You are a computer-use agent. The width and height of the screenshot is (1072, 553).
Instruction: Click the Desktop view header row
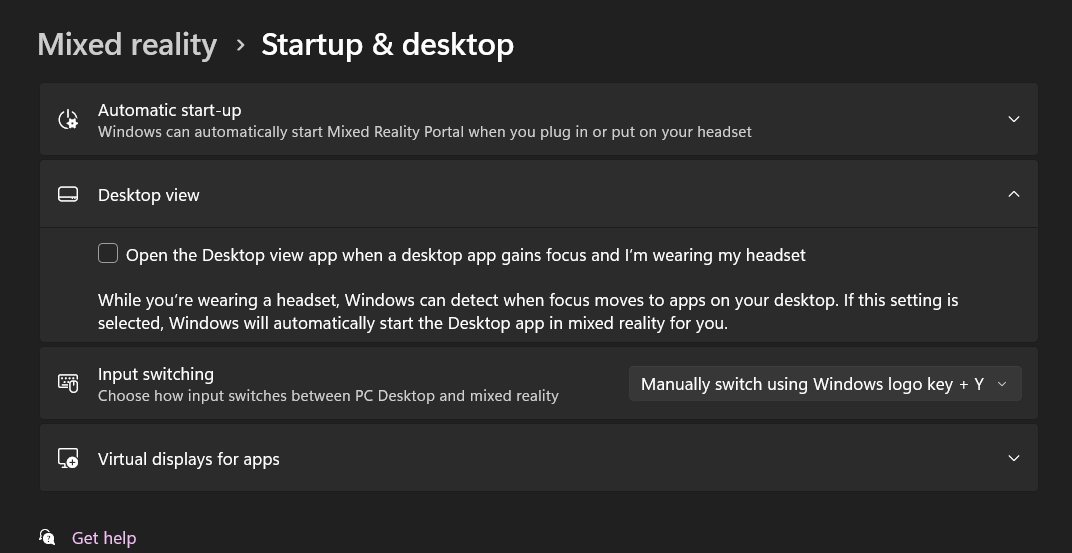click(x=539, y=194)
